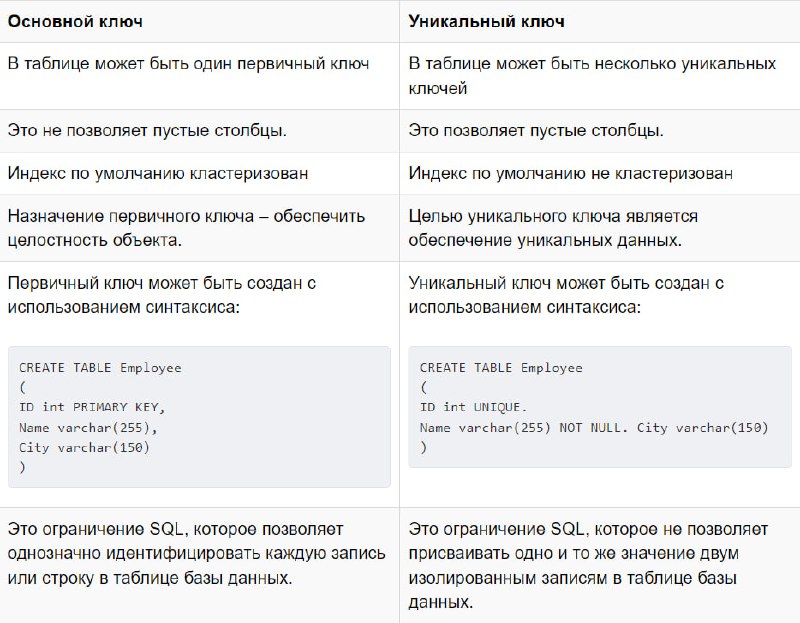Click the 'City varchar(150)' line in left code
Viewport: 800px width, 623px height.
click(84, 447)
